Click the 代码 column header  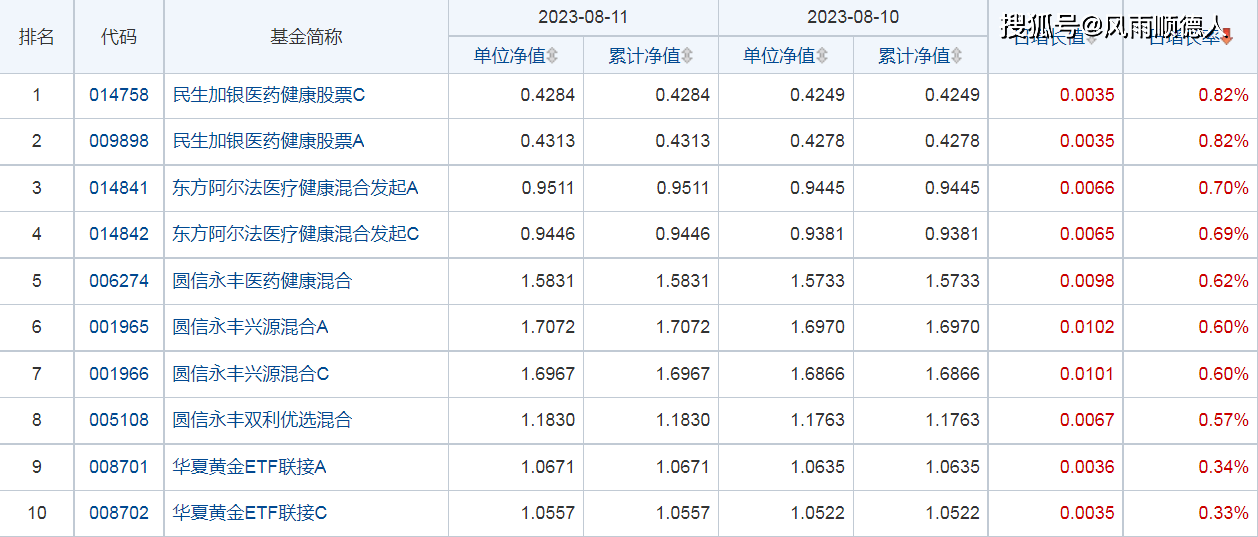click(118, 37)
